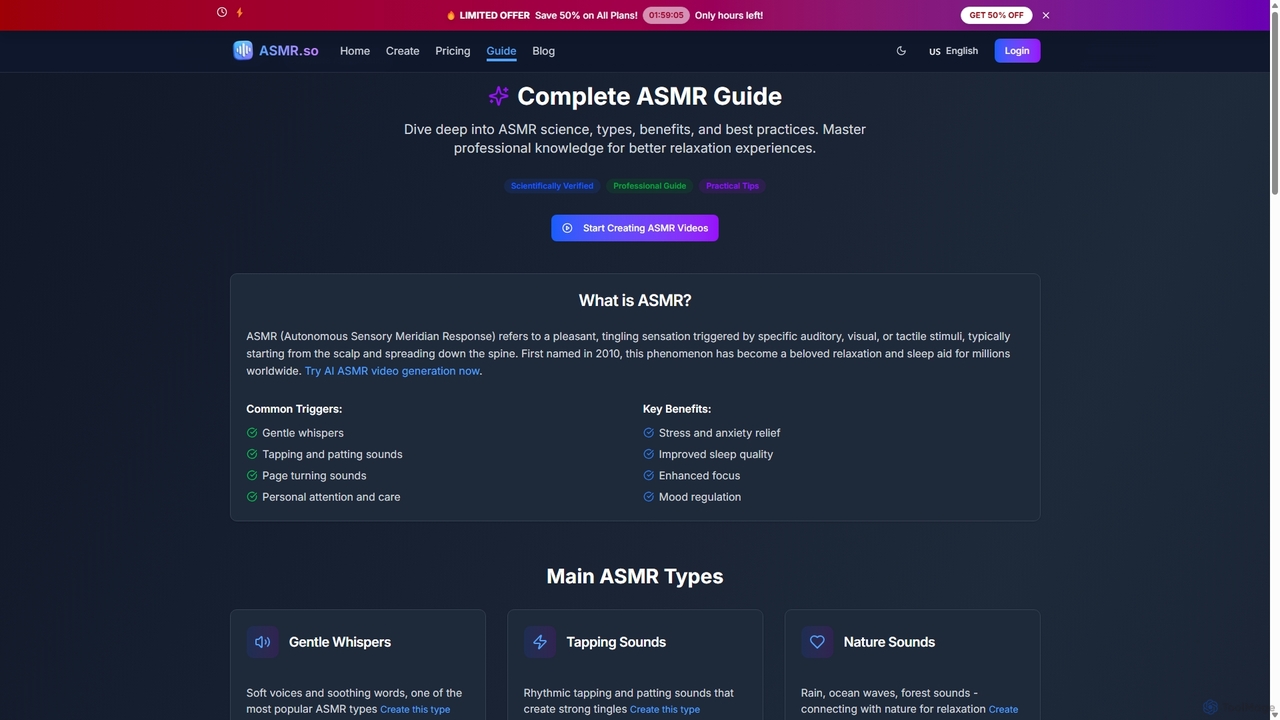Click badge icon beside Mood regulation
Image resolution: width=1280 pixels, height=720 pixels.
click(x=649, y=497)
